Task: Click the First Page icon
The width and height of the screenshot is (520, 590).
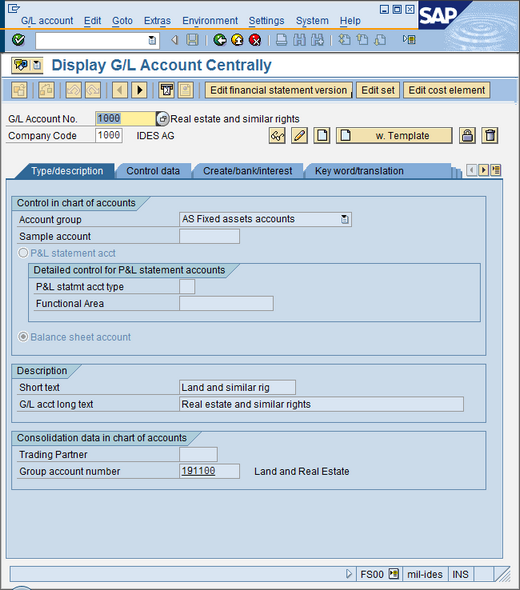Action: click(x=344, y=40)
